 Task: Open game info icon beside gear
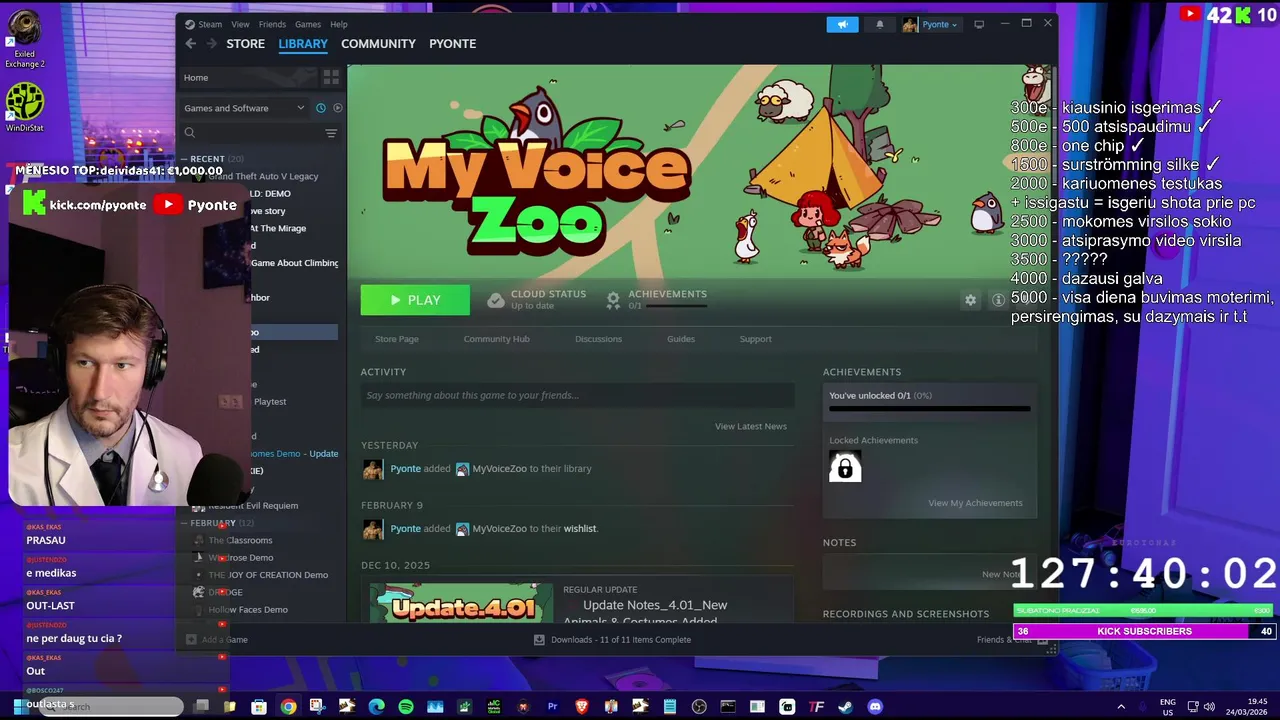[998, 300]
